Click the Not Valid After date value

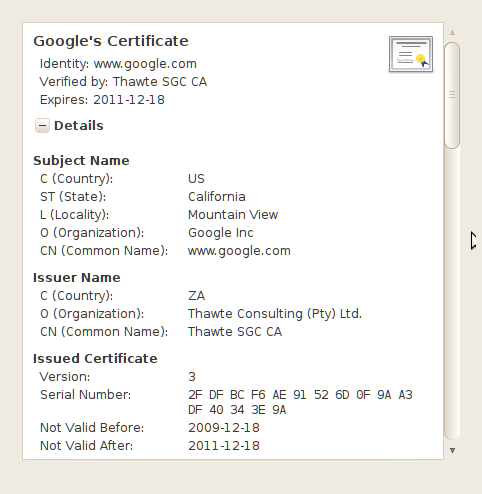pyautogui.click(x=224, y=446)
